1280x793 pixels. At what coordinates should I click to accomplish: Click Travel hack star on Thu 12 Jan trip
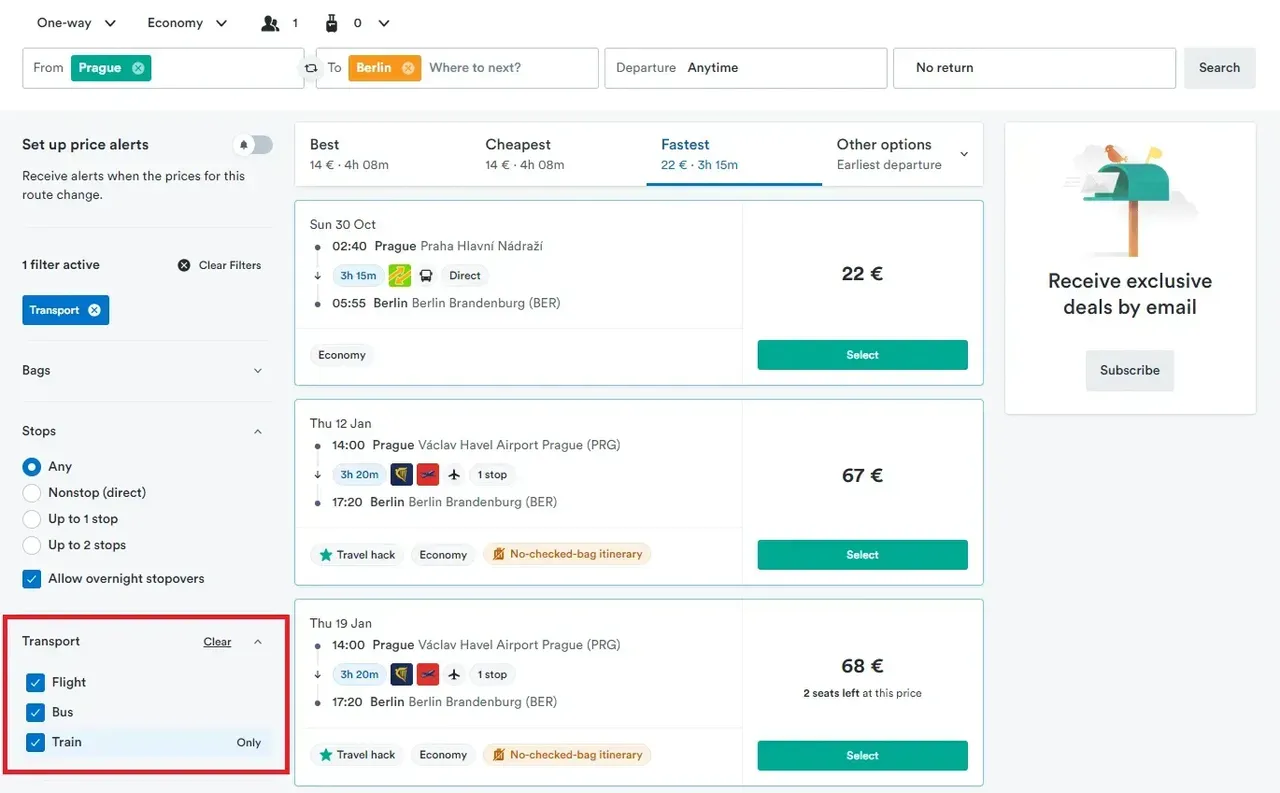coord(326,555)
